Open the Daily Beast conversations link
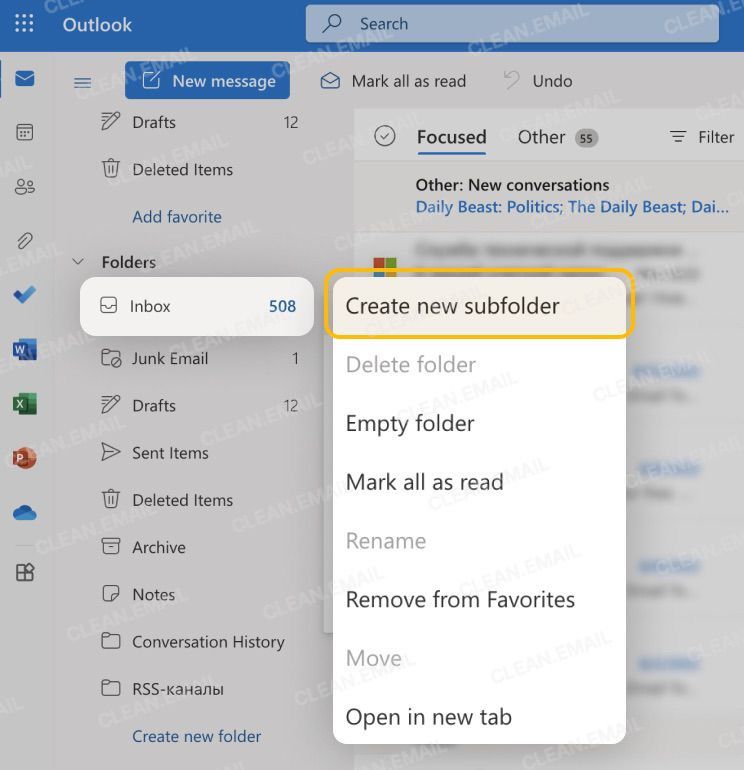Viewport: 744px width, 770px height. click(x=572, y=207)
